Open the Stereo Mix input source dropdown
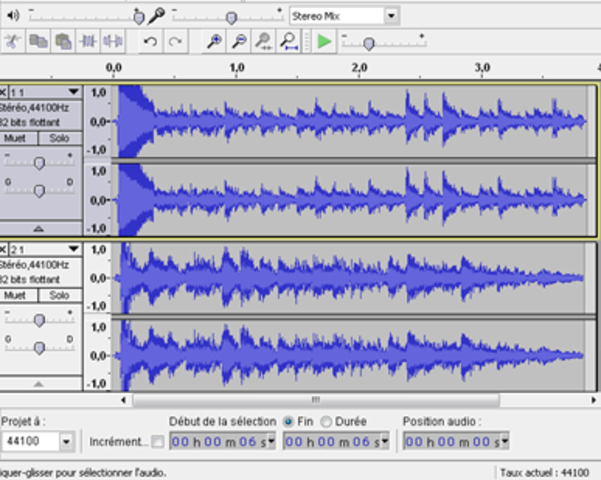Viewport: 601px width, 480px height. pyautogui.click(x=391, y=16)
